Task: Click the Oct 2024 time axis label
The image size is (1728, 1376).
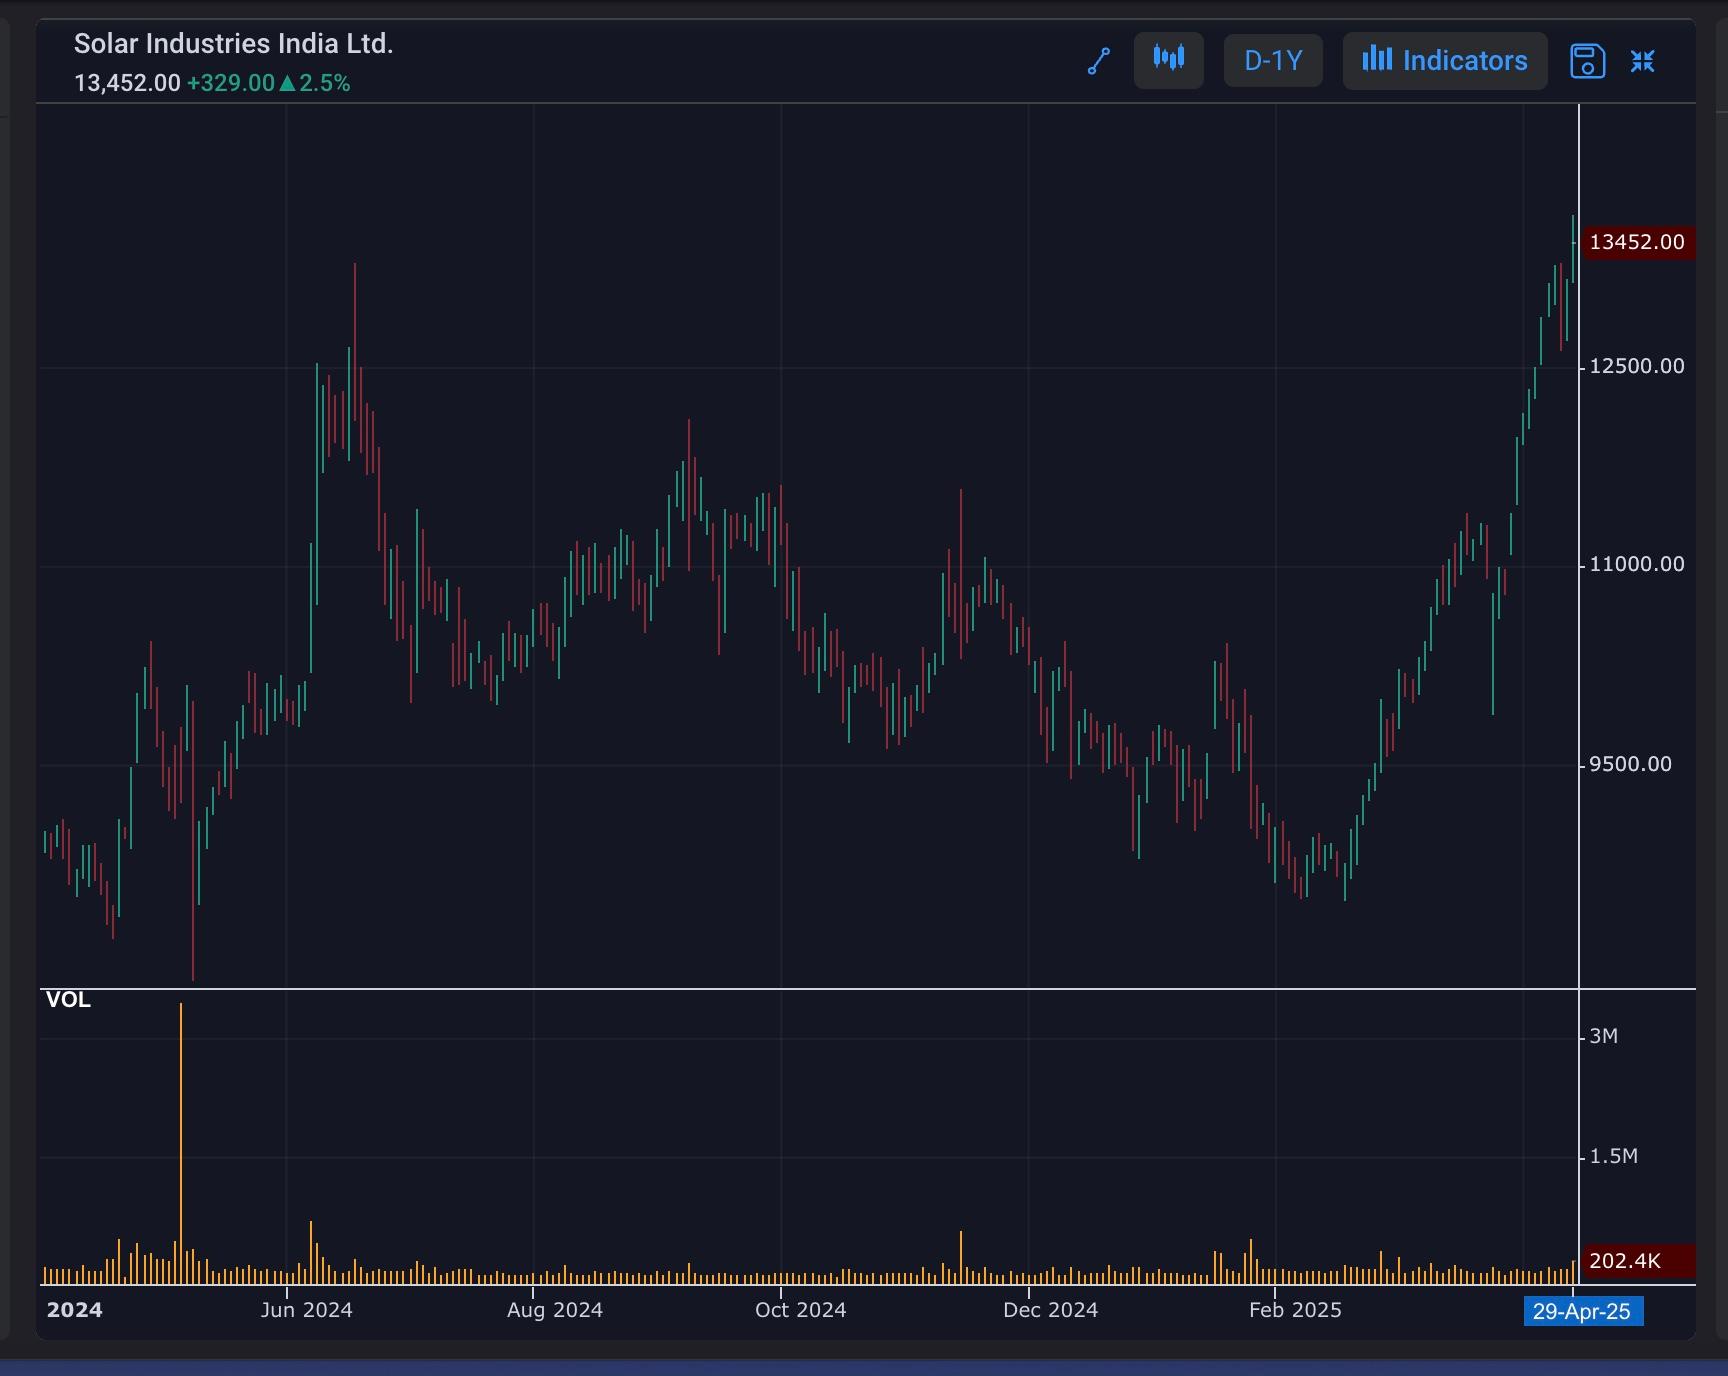Action: 801,1310
